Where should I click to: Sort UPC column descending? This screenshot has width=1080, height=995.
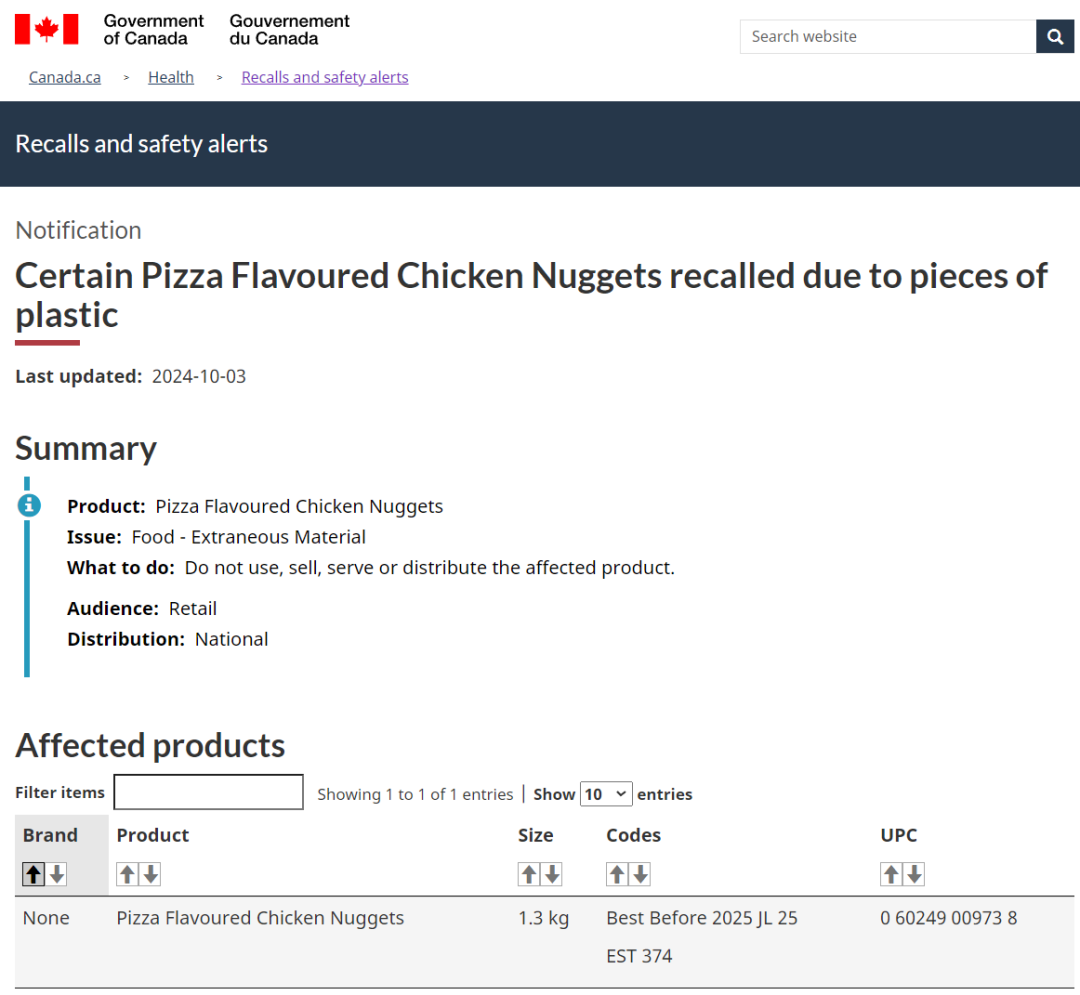(915, 874)
